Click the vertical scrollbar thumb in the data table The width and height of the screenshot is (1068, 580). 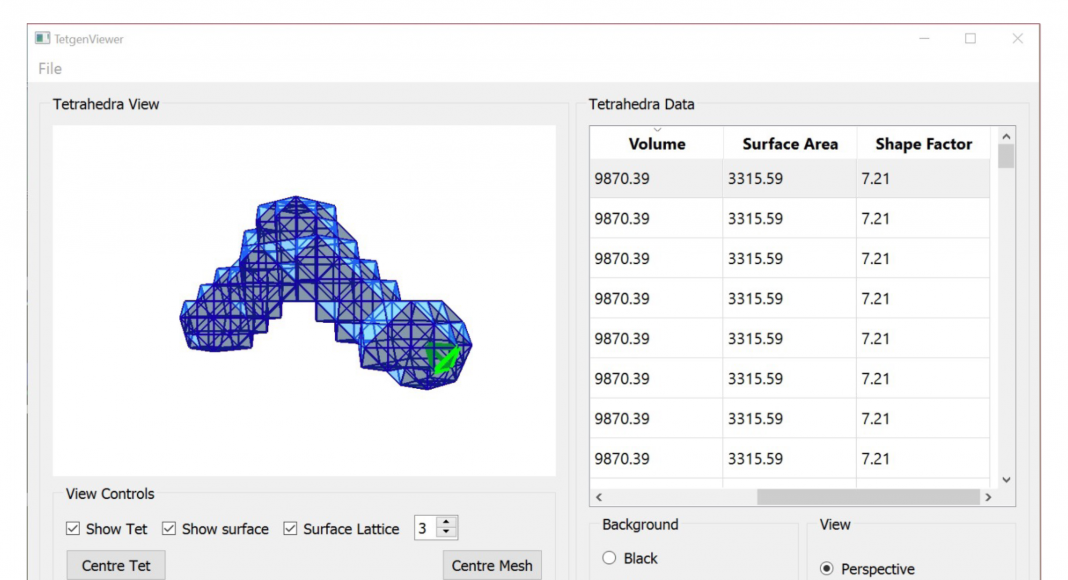(x=1006, y=156)
